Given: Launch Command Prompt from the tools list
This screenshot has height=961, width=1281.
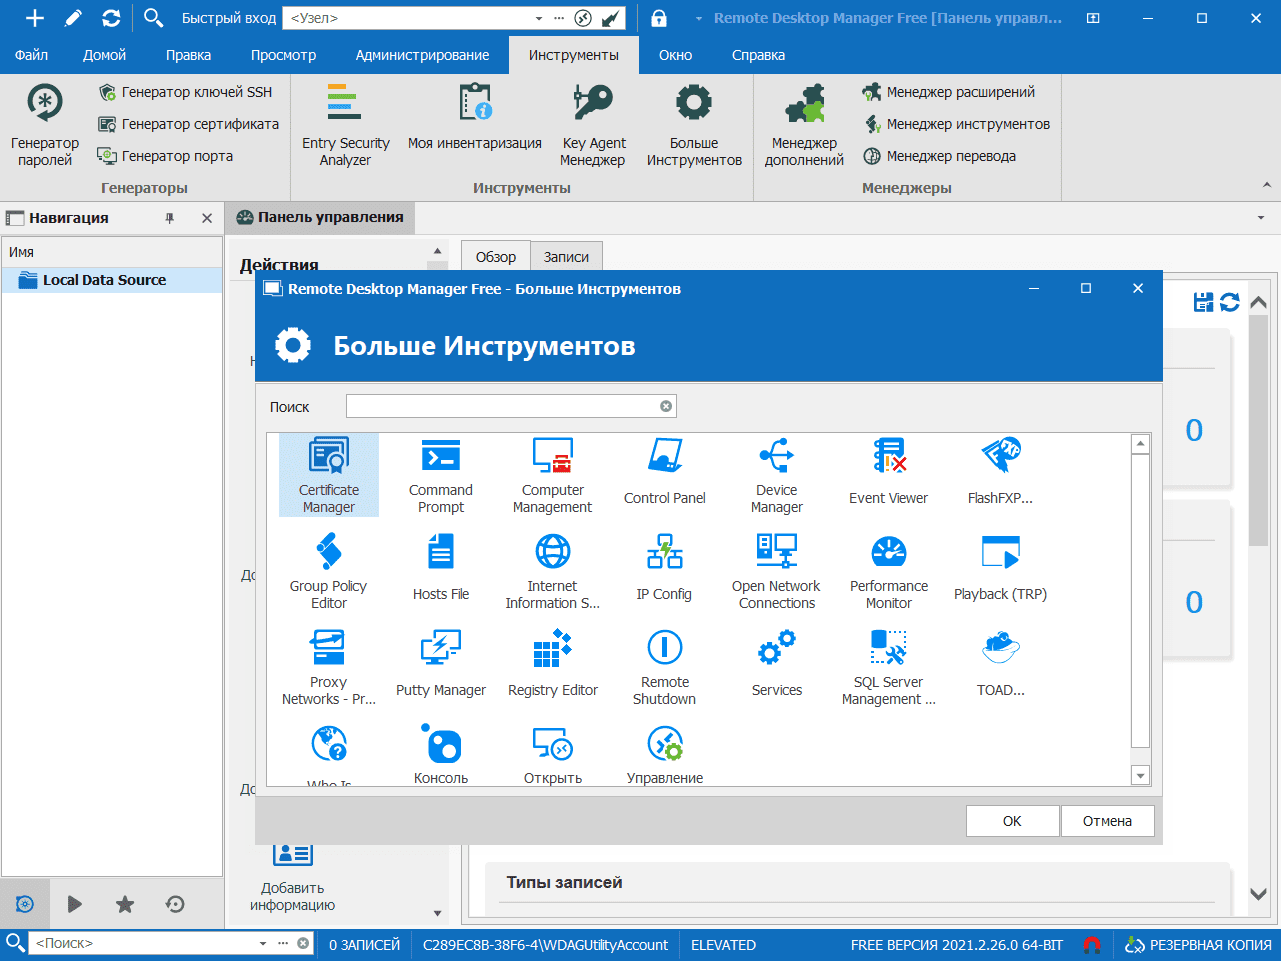Looking at the screenshot, I should [441, 475].
